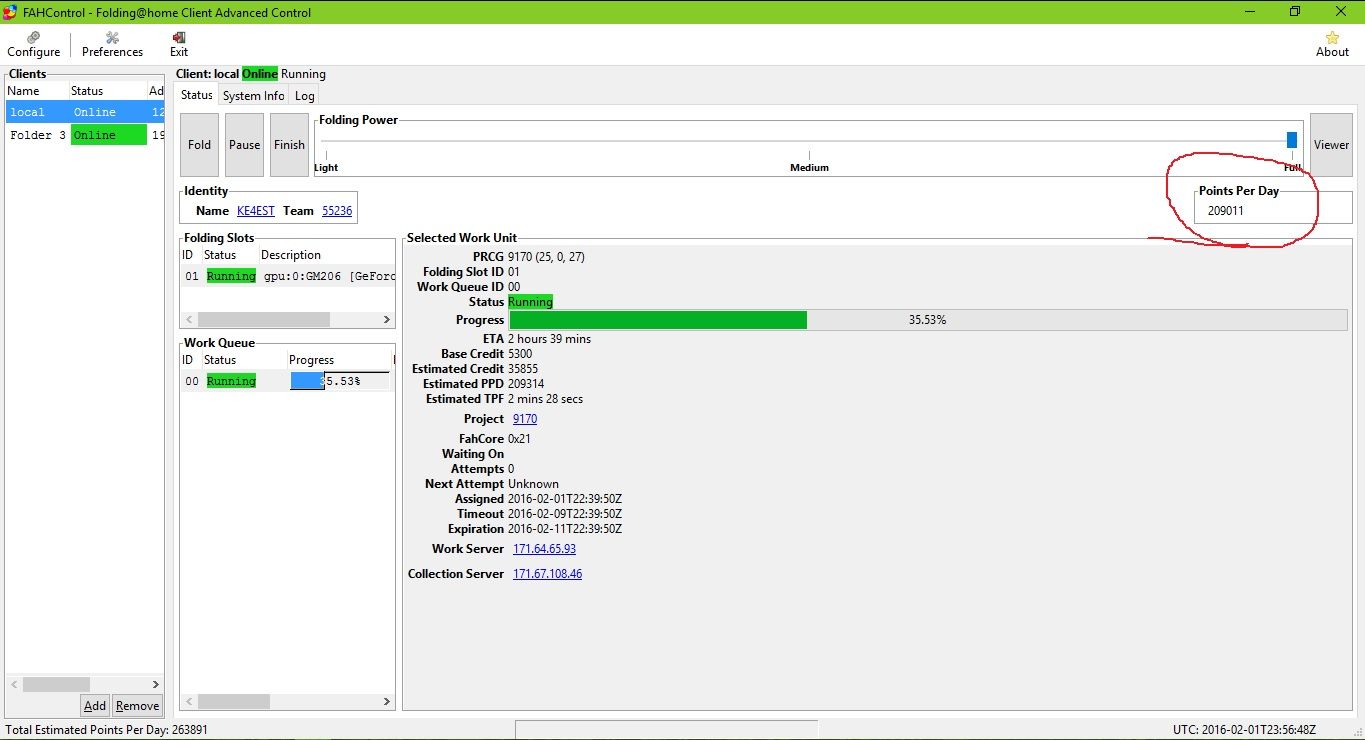Click the Exit toolbar icon
This screenshot has width=1365, height=740.
click(179, 38)
